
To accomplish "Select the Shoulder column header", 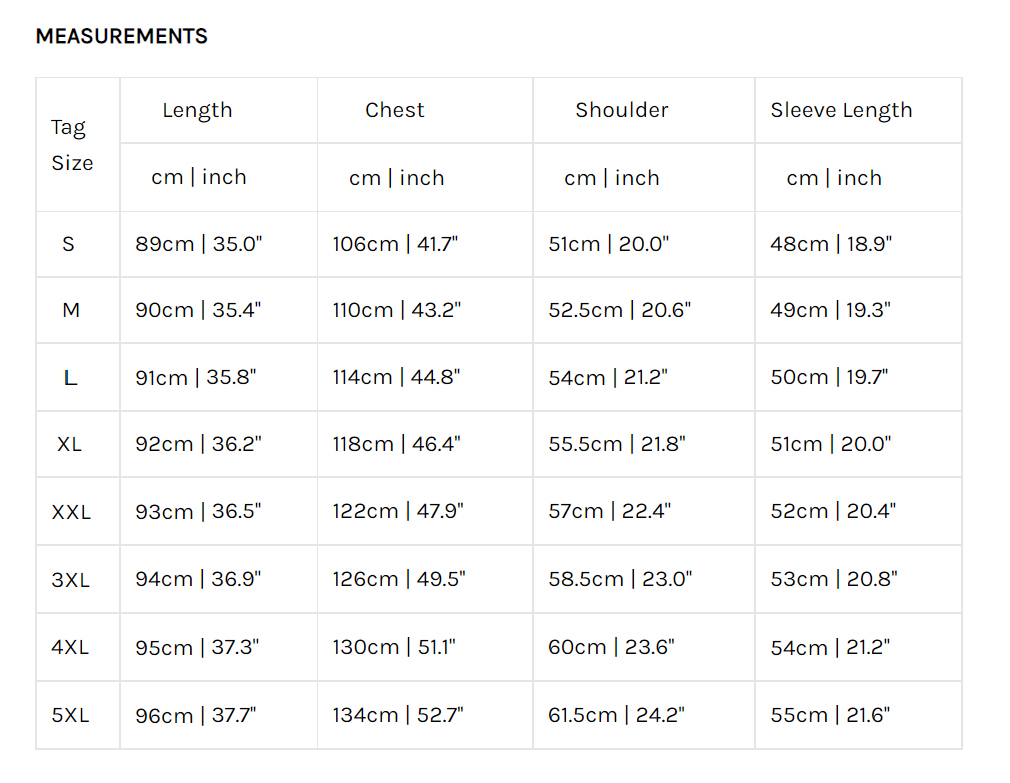I will [621, 111].
